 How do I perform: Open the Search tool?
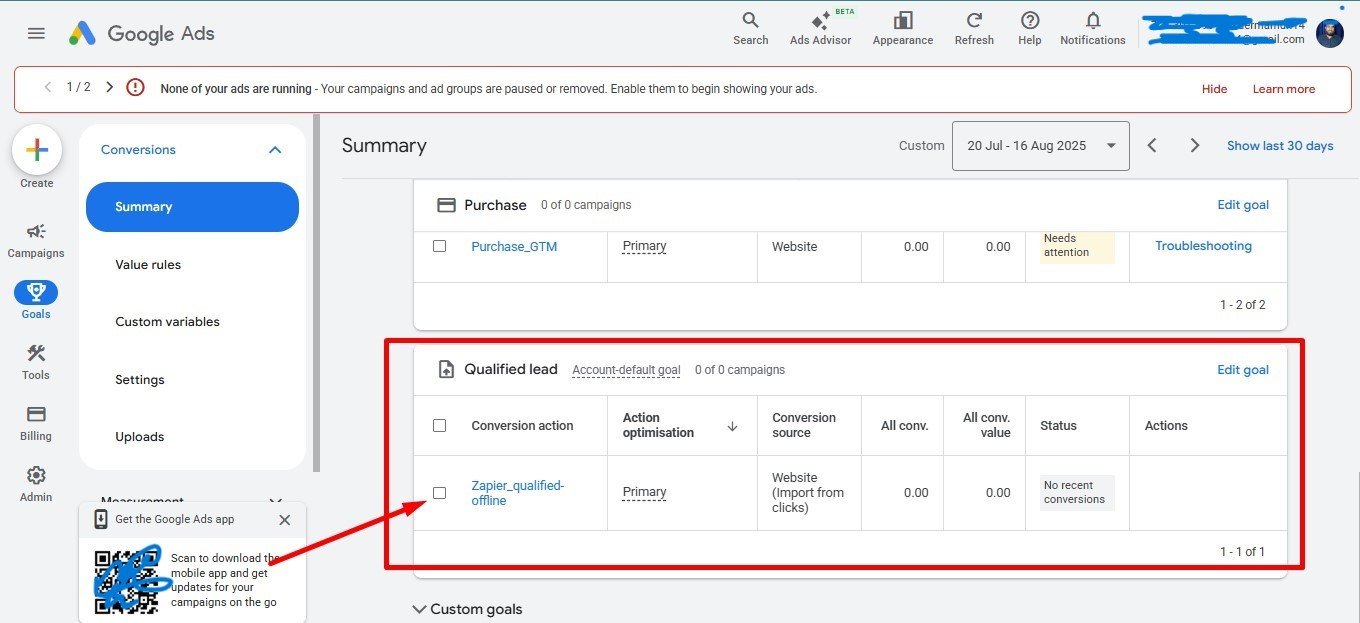point(750,28)
